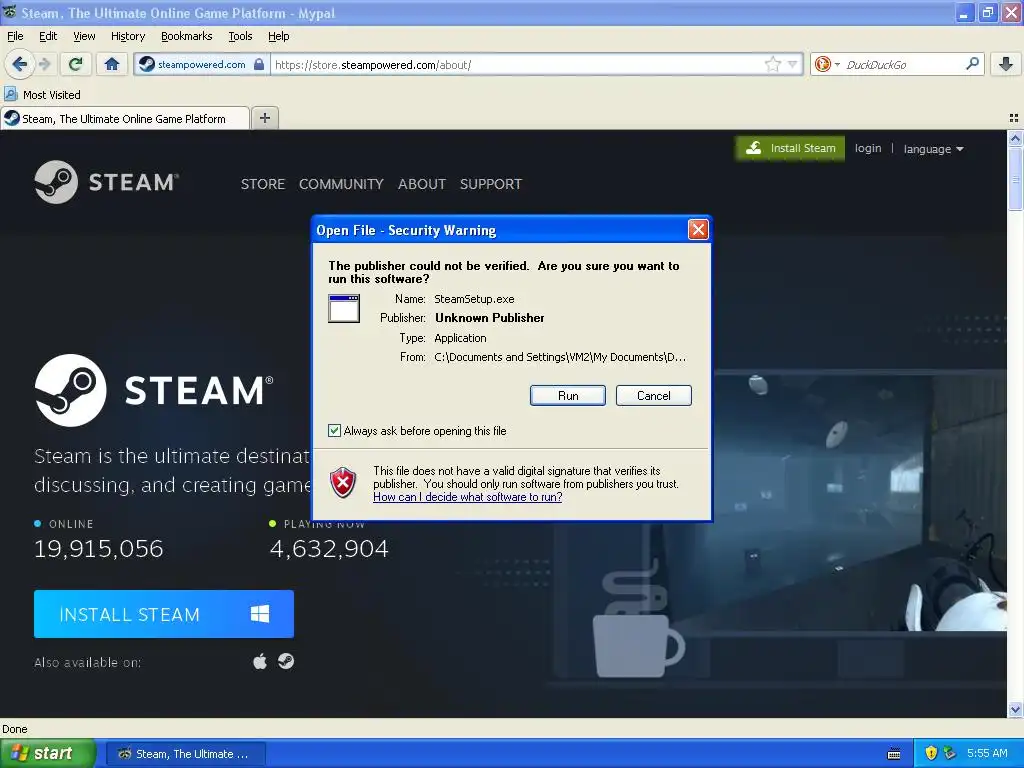Click the 4,632,904 playing now count
This screenshot has height=768, width=1024.
pos(329,549)
